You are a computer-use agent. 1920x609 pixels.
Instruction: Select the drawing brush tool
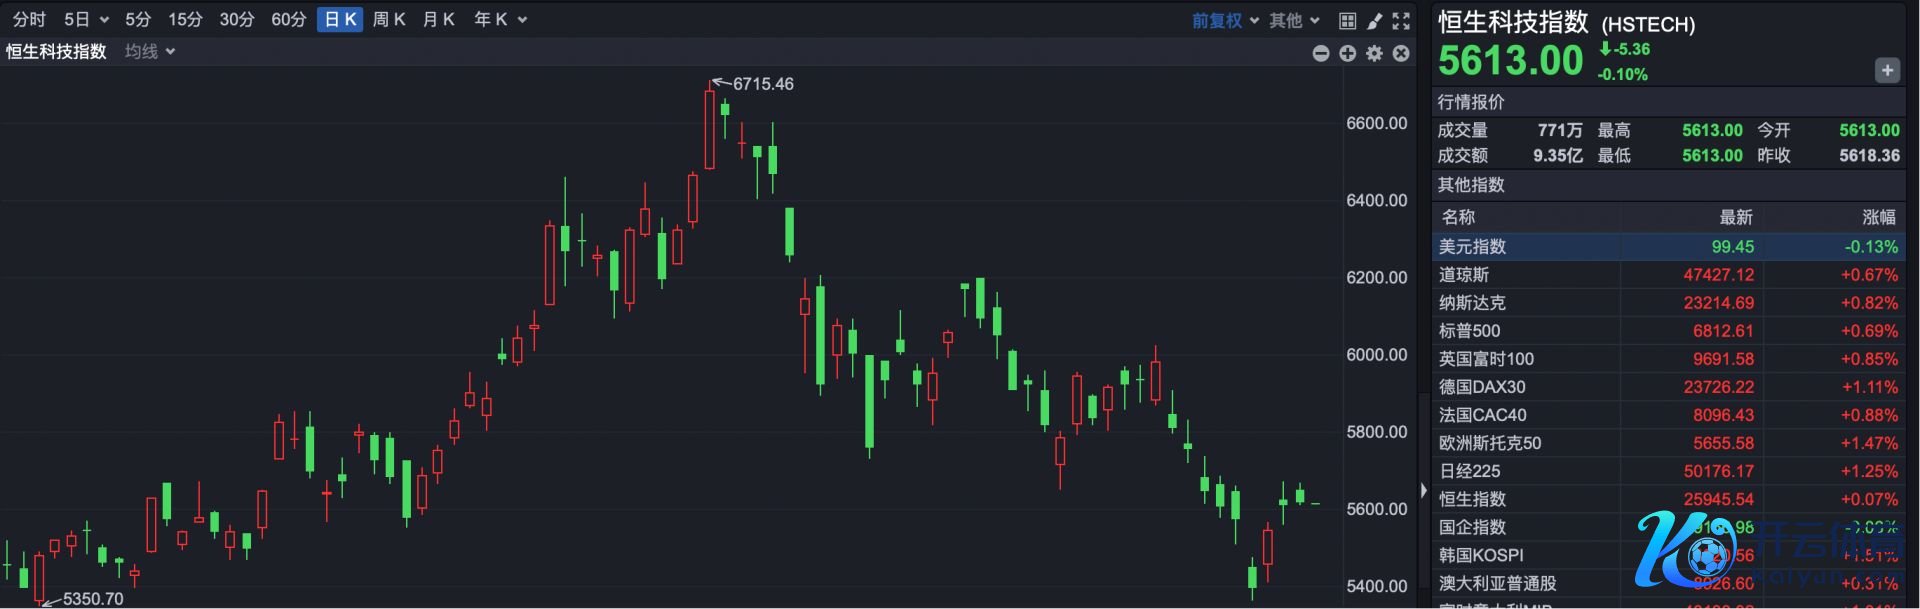1375,21
